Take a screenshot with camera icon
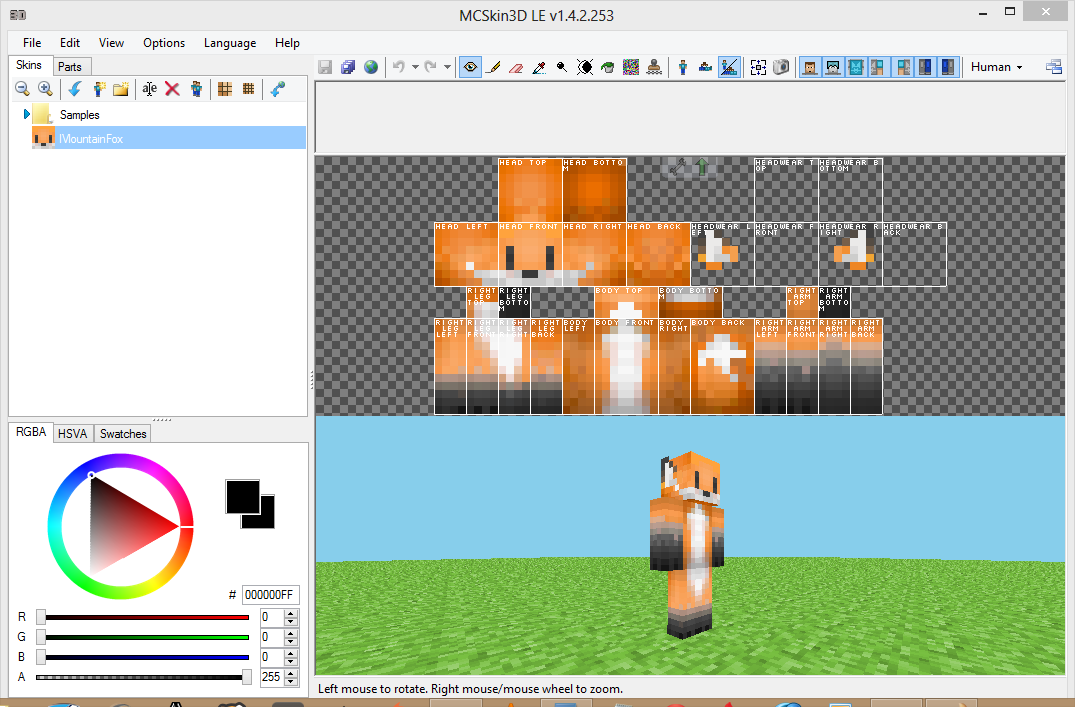Viewport: 1075px width, 707px height. click(x=781, y=67)
